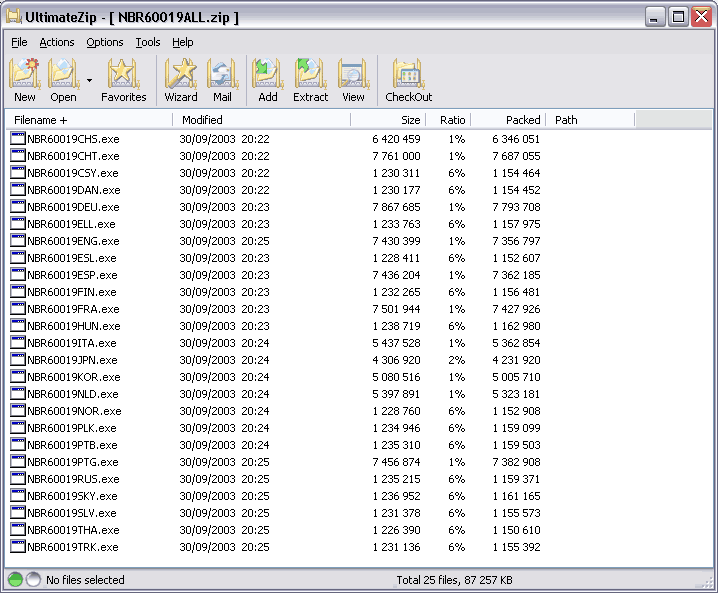Select file icon of NBR60019ENG.exe

pyautogui.click(x=18, y=240)
